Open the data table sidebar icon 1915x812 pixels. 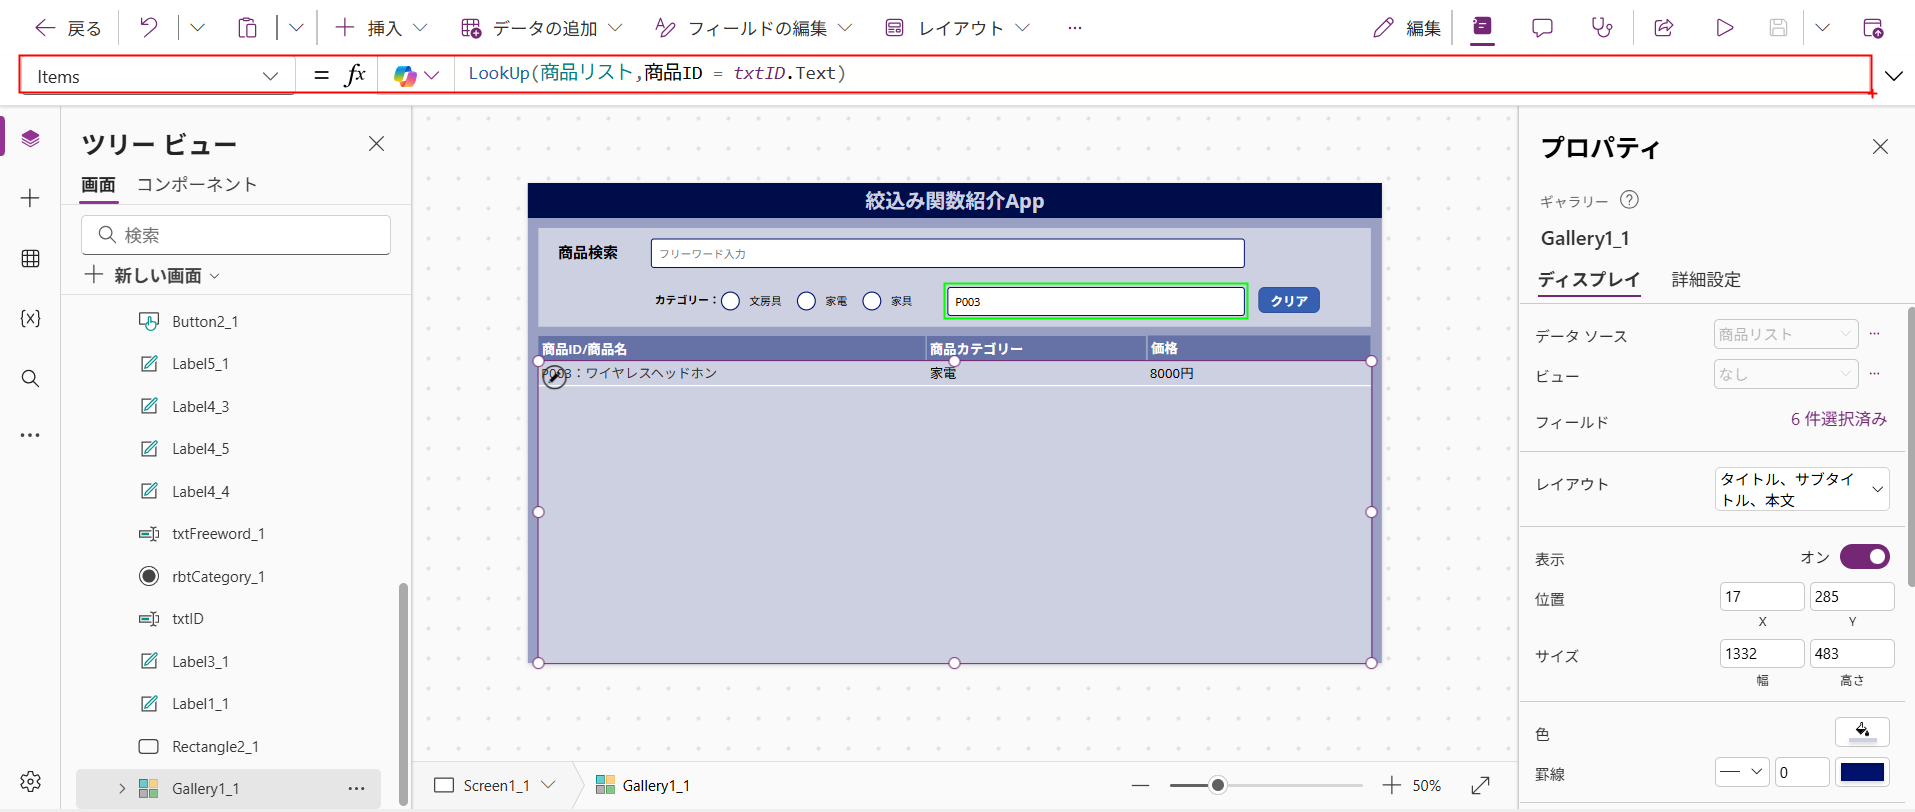[x=30, y=259]
